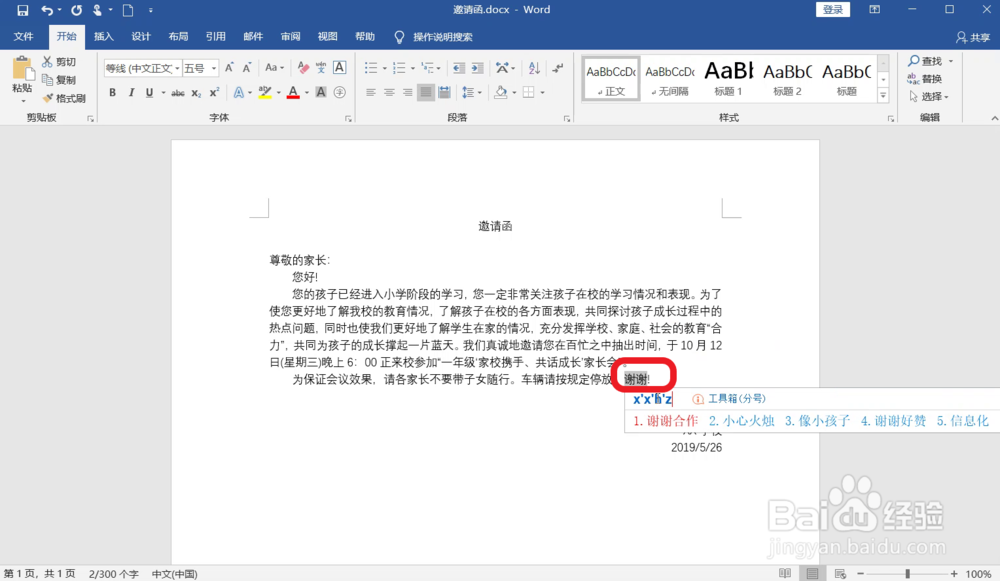Decrease paragraph indent
The image size is (1000, 581).
tap(459, 68)
